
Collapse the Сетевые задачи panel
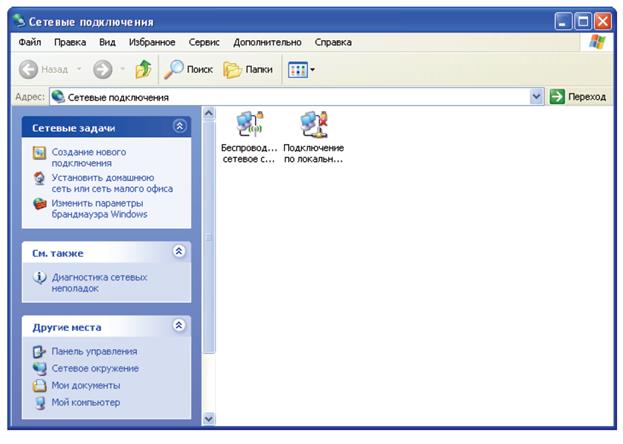[x=179, y=127]
